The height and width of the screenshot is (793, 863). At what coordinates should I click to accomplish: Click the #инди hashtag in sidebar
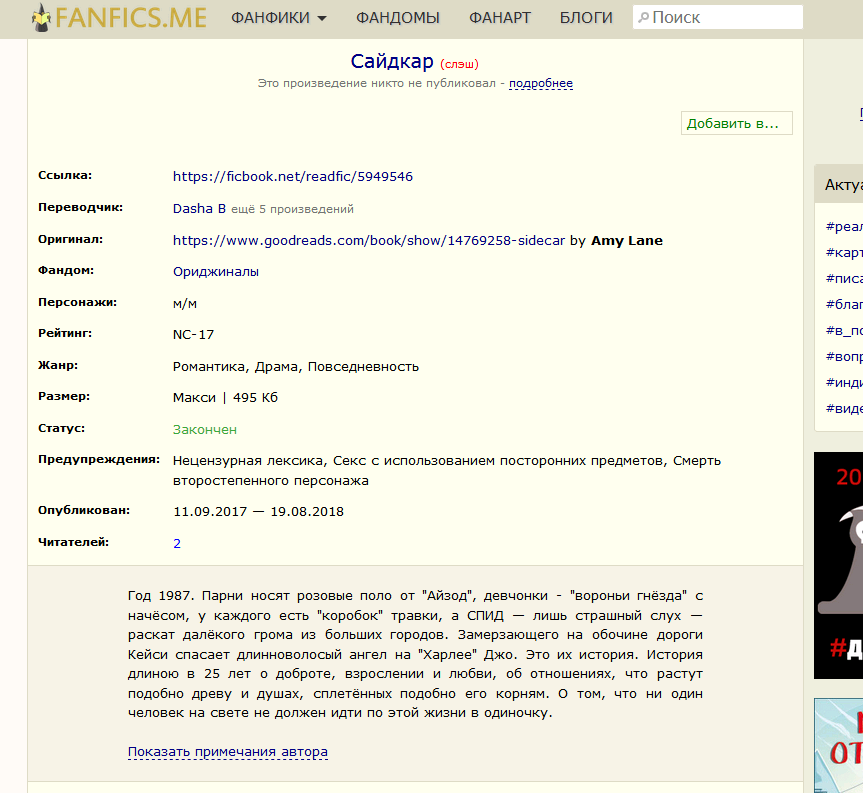[x=844, y=382]
